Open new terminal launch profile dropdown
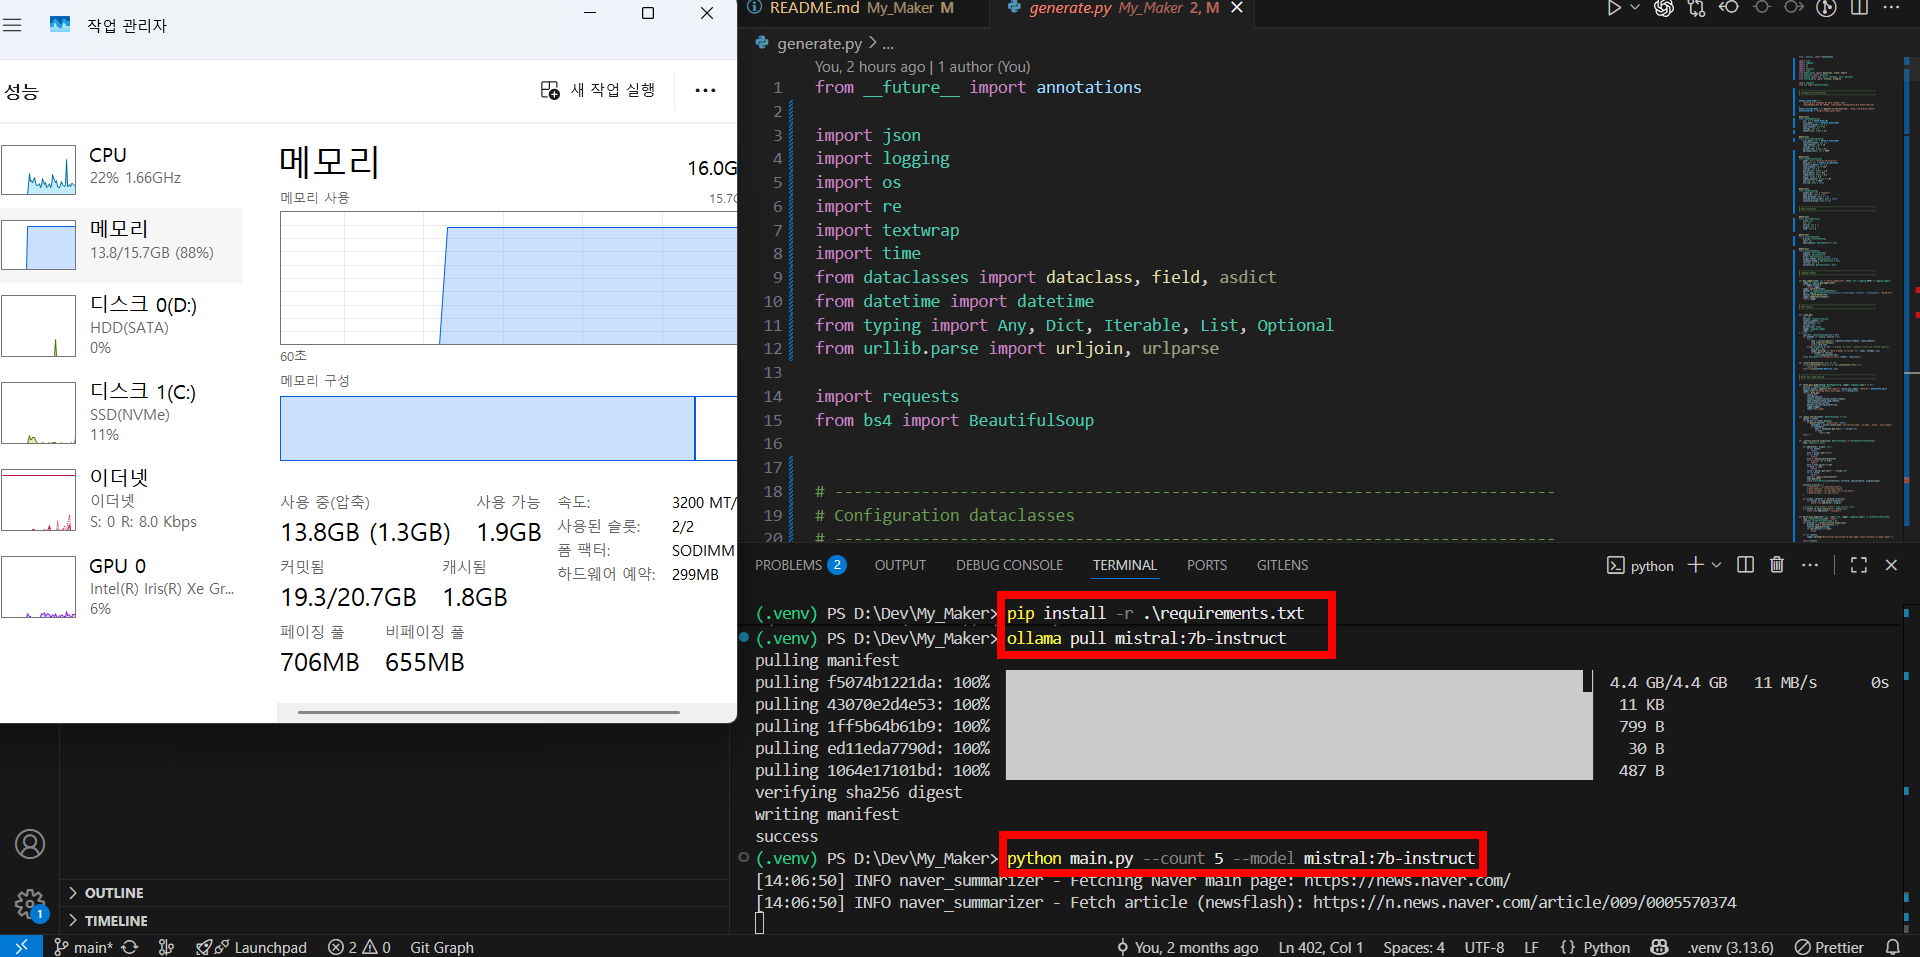 point(1717,565)
